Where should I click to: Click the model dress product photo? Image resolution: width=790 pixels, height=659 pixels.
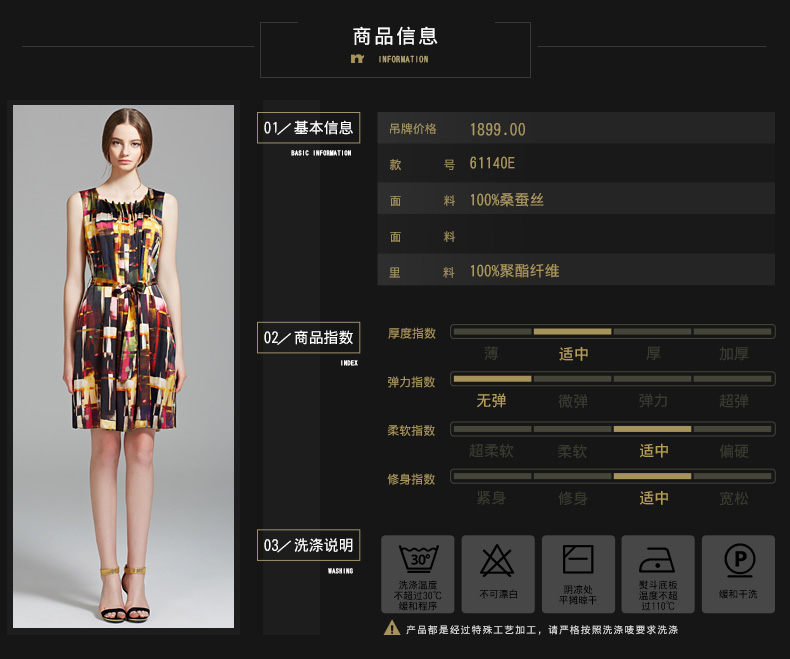[x=123, y=366]
